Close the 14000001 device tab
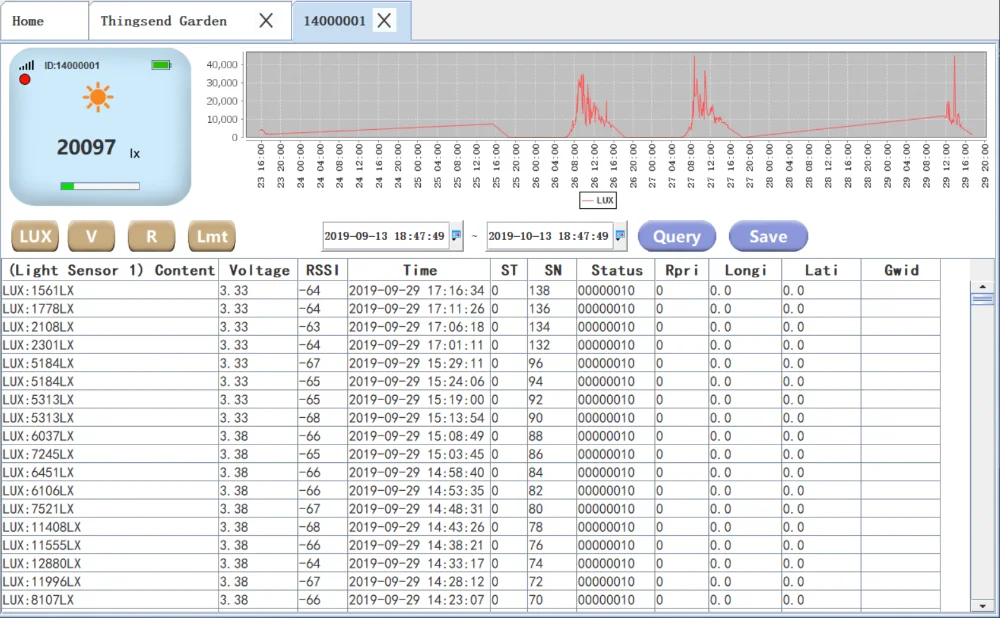The width and height of the screenshot is (1000, 618). coord(385,20)
